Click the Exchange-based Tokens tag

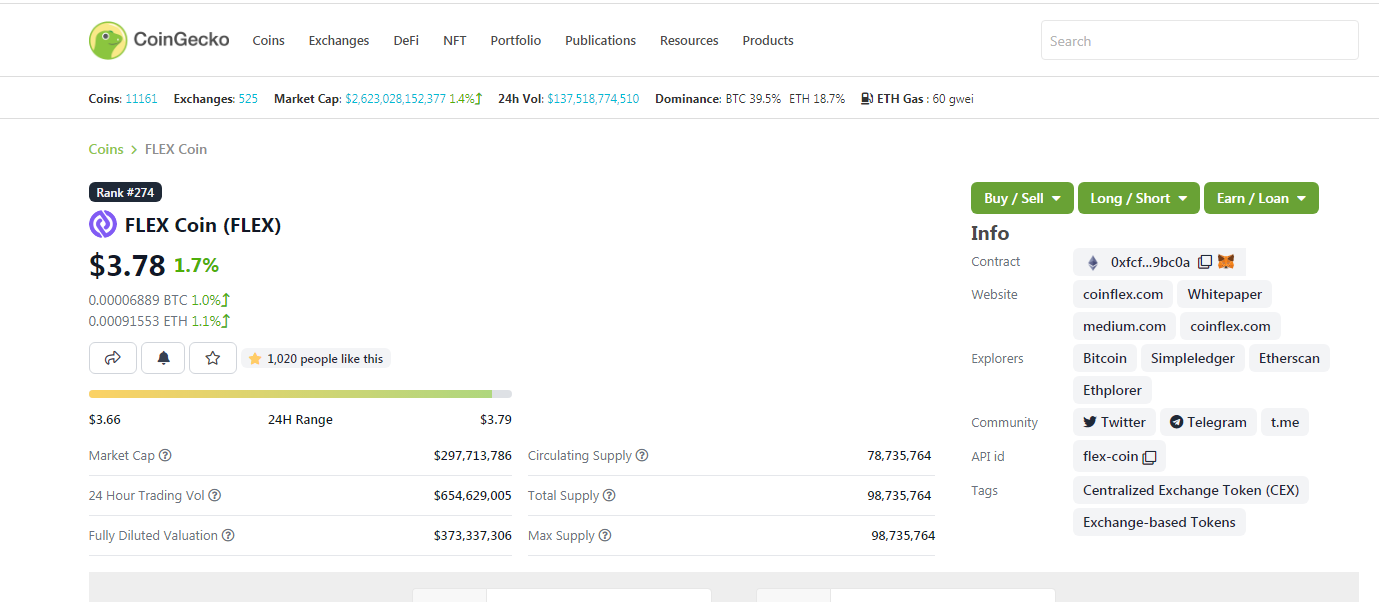pyautogui.click(x=1159, y=522)
